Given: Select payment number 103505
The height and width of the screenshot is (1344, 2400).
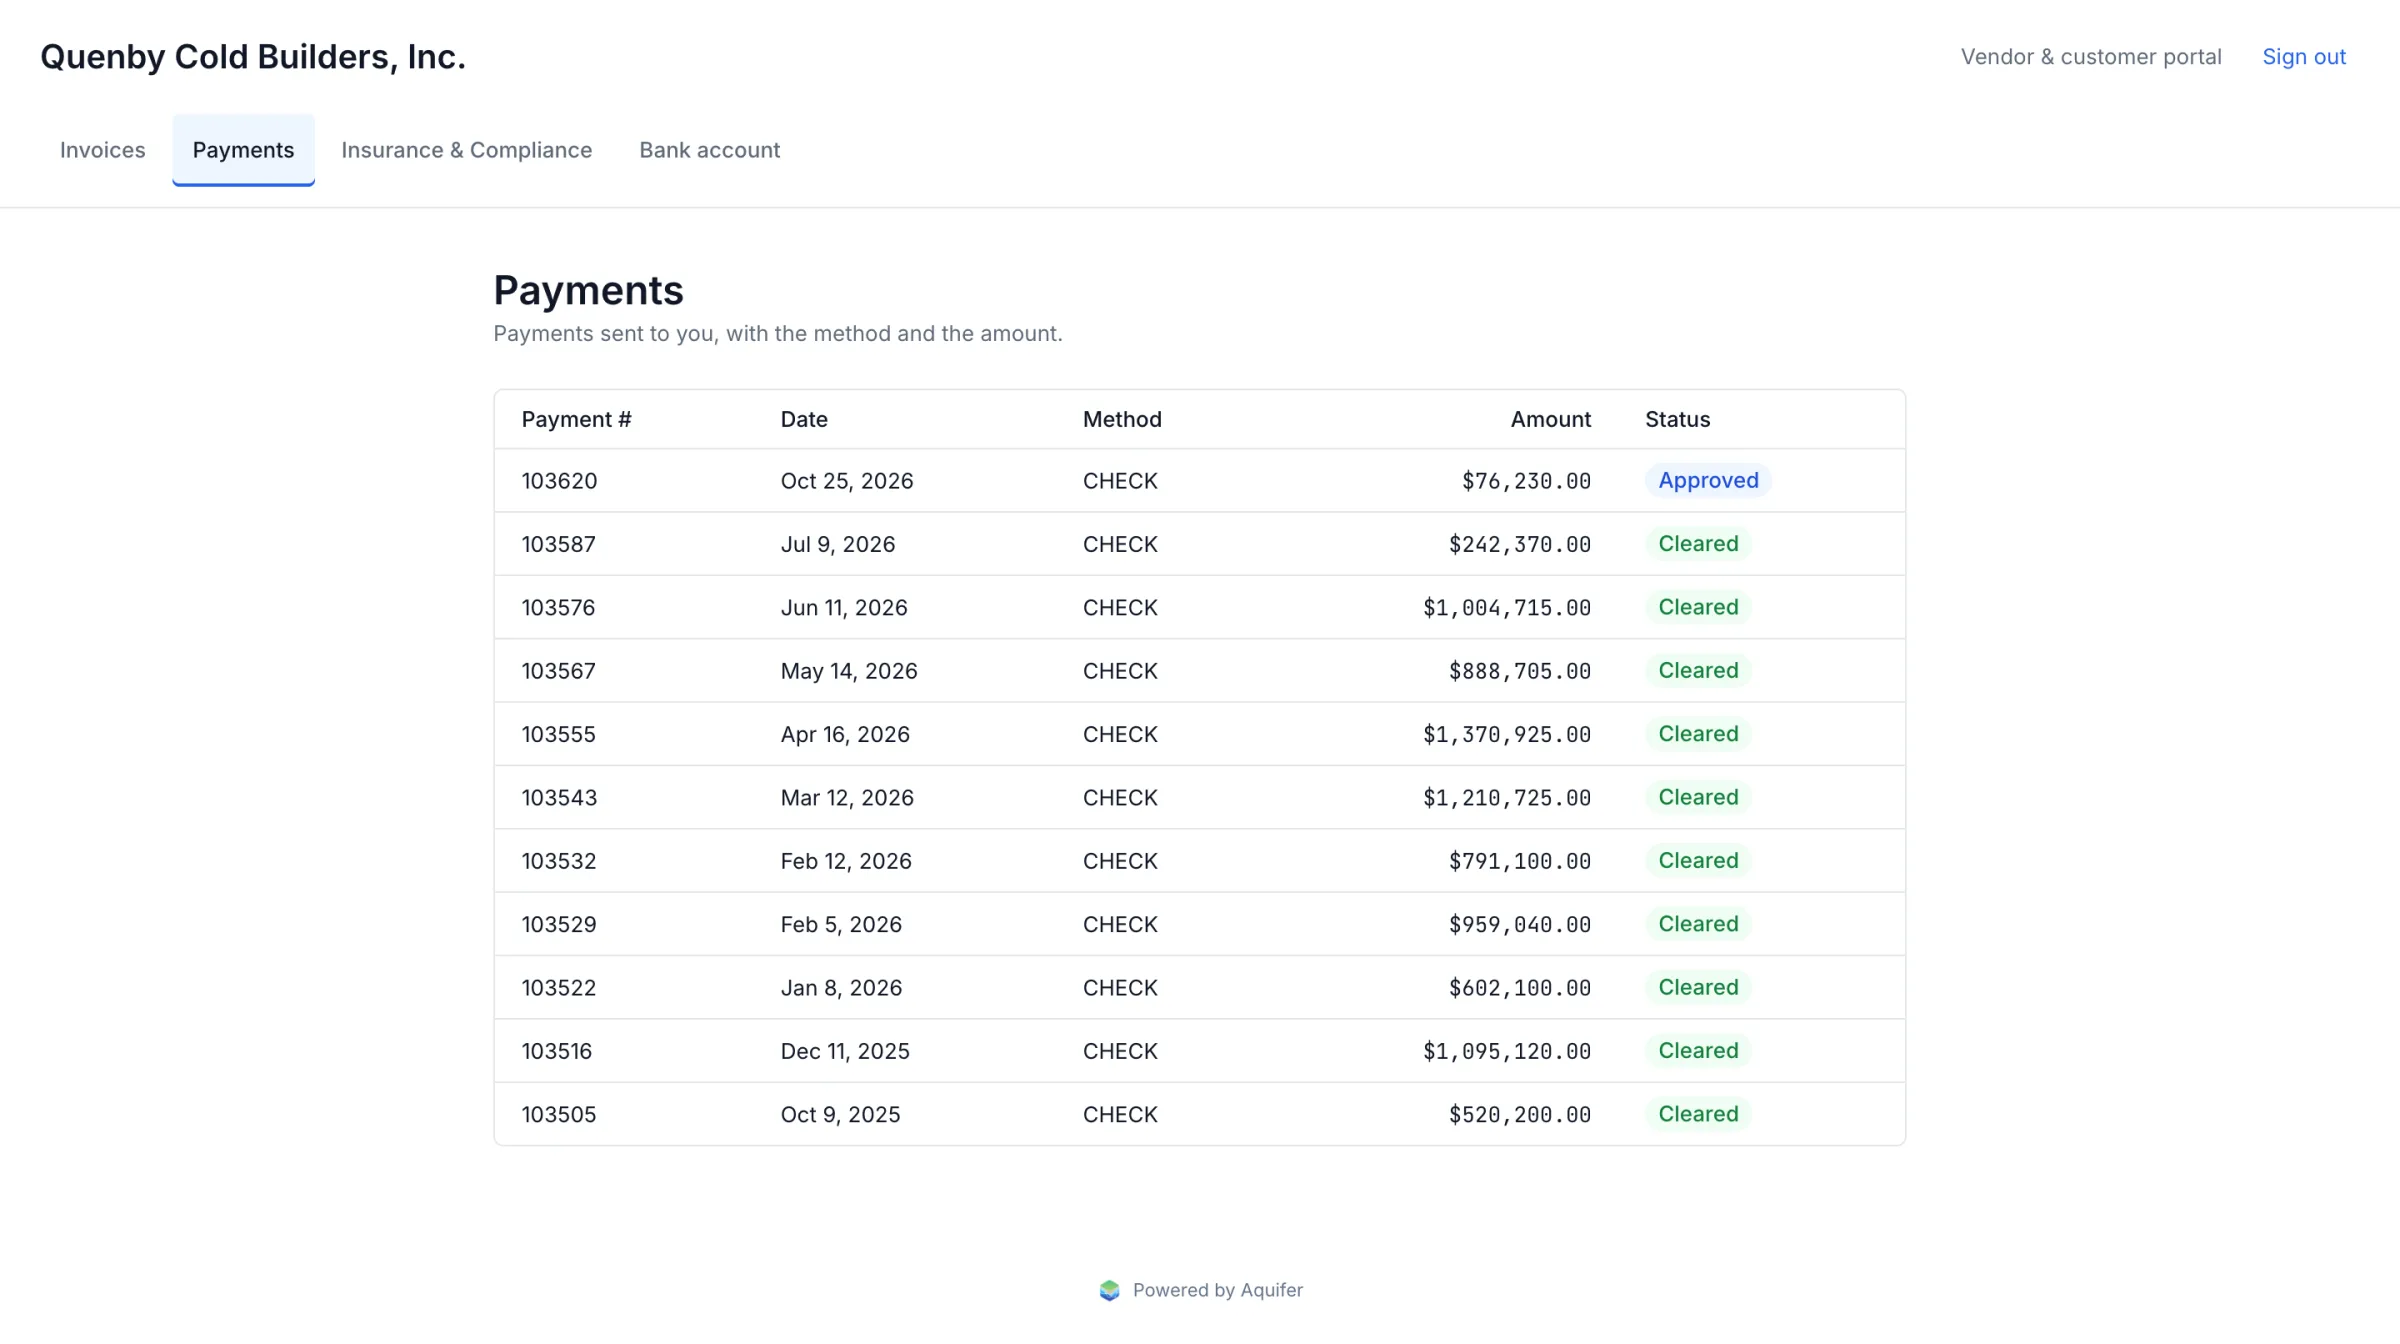Looking at the screenshot, I should [558, 1115].
